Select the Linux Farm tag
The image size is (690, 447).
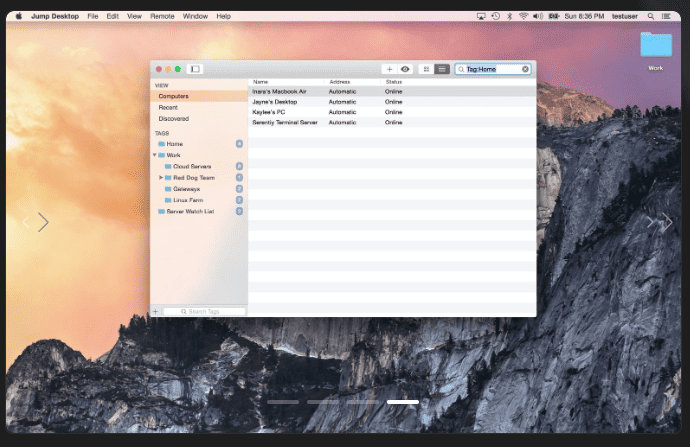188,200
